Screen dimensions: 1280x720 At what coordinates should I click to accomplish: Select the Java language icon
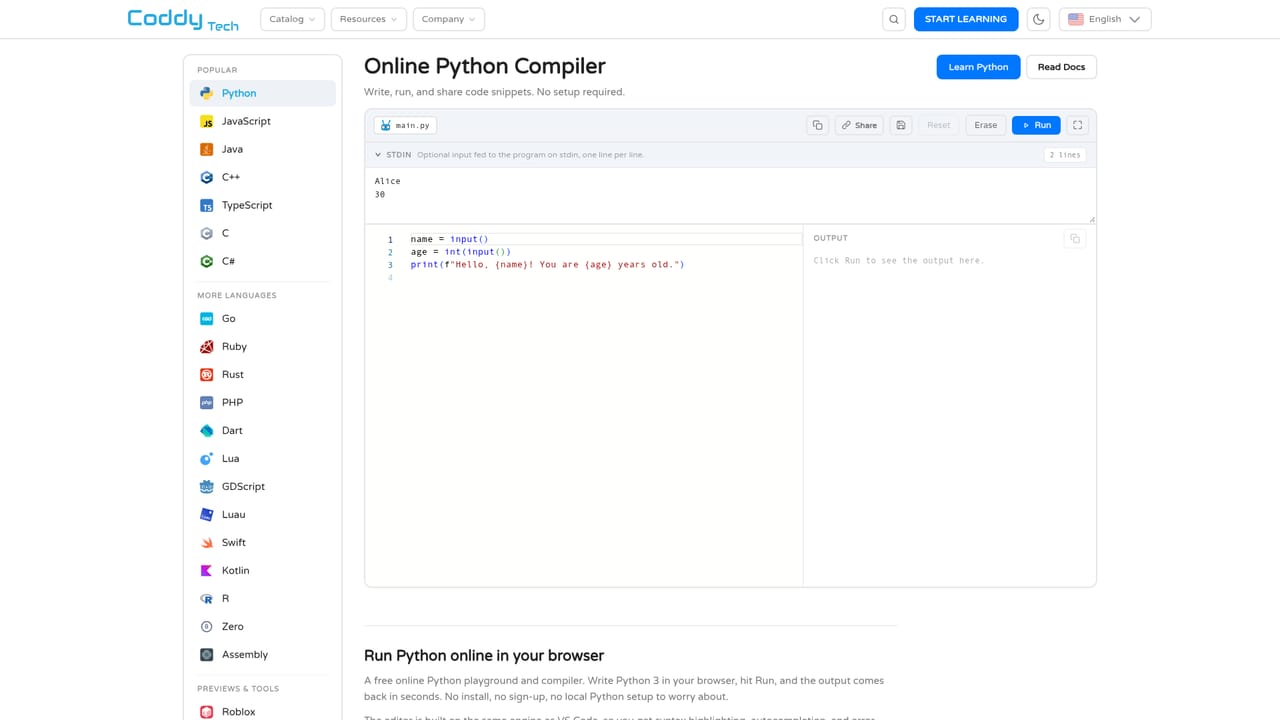tap(206, 149)
